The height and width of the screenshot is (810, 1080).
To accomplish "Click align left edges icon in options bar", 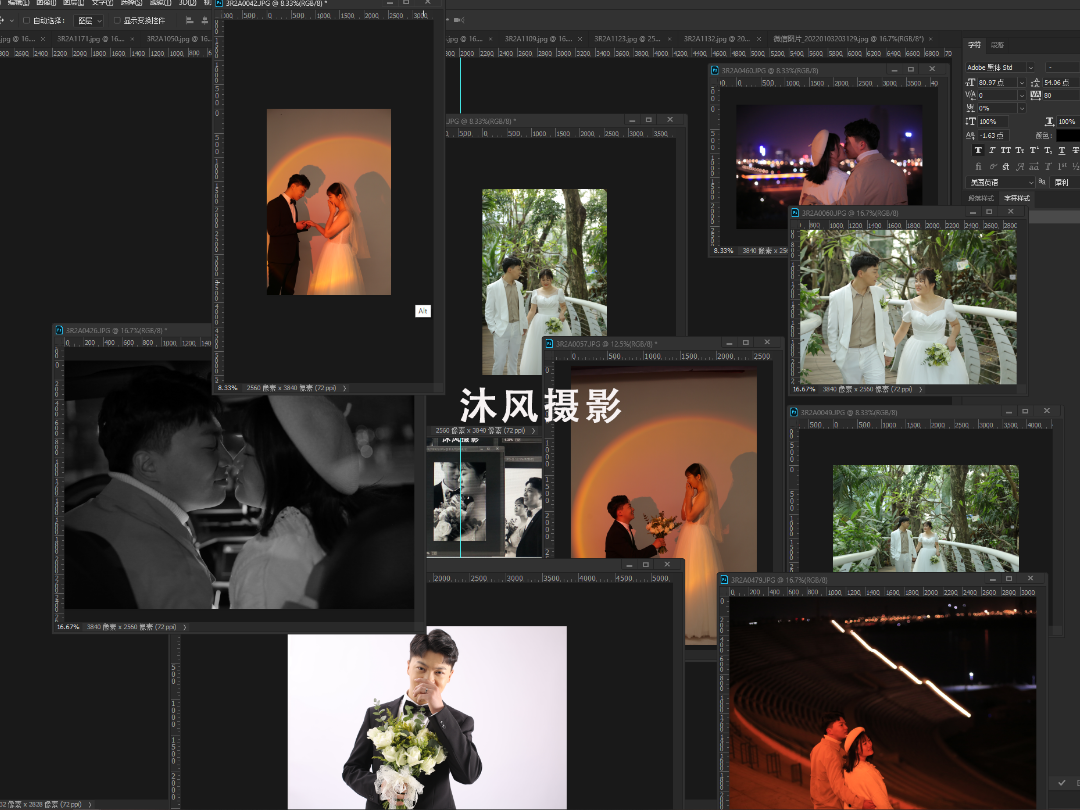I will (189, 21).
